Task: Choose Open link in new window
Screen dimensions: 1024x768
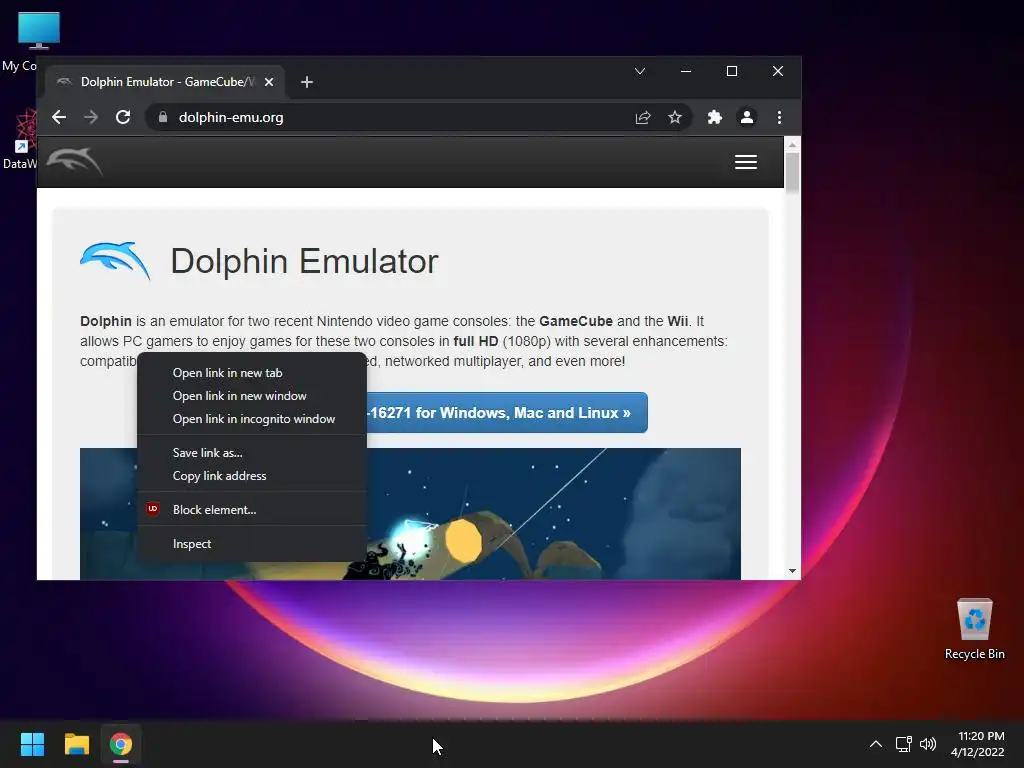Action: pyautogui.click(x=251, y=396)
